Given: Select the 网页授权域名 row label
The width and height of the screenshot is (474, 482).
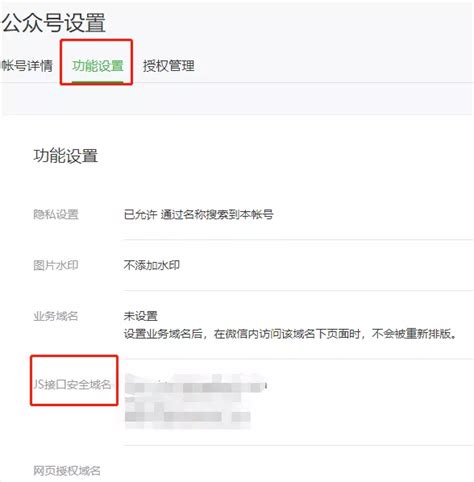Looking at the screenshot, I should click(67, 471).
